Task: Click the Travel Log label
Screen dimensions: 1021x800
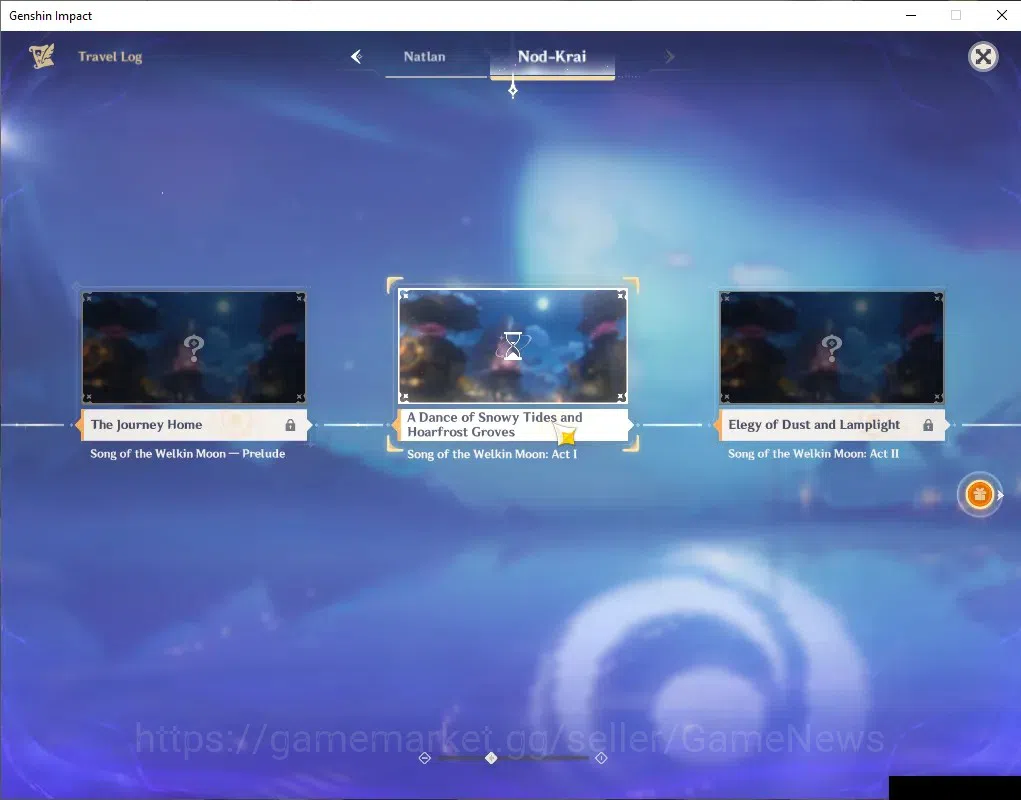Action: click(110, 57)
